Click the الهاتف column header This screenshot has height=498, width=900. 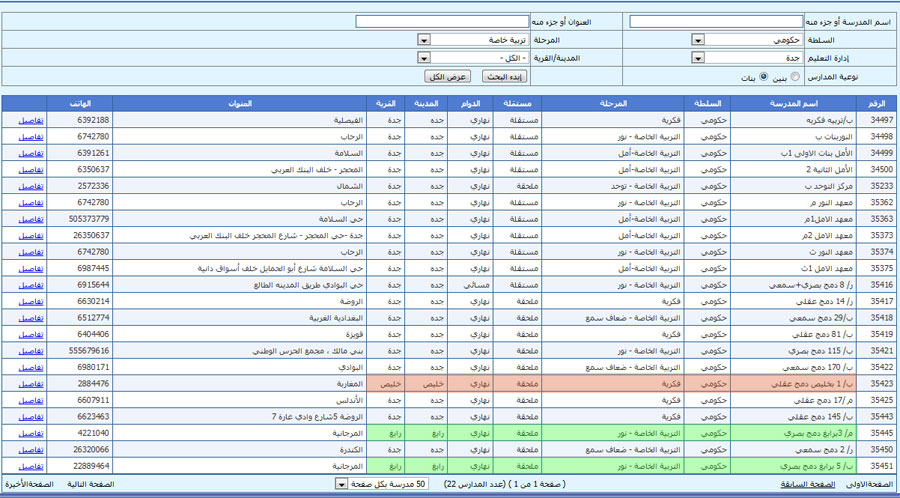pos(82,103)
